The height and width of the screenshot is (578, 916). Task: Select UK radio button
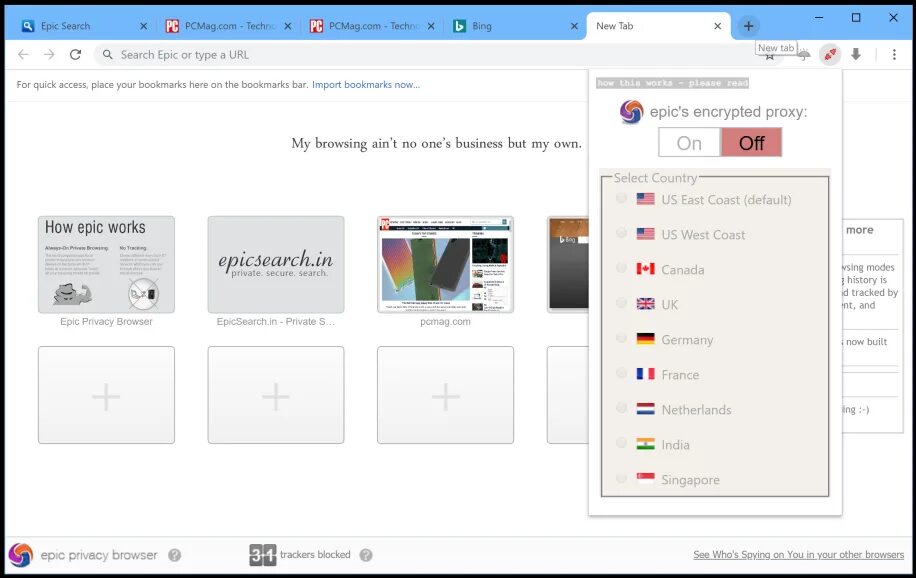pyautogui.click(x=622, y=303)
